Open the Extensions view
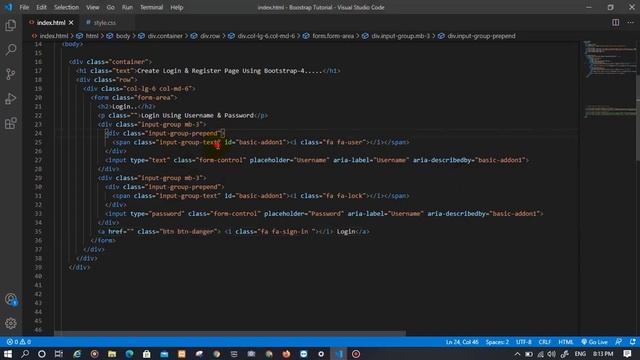 11,123
